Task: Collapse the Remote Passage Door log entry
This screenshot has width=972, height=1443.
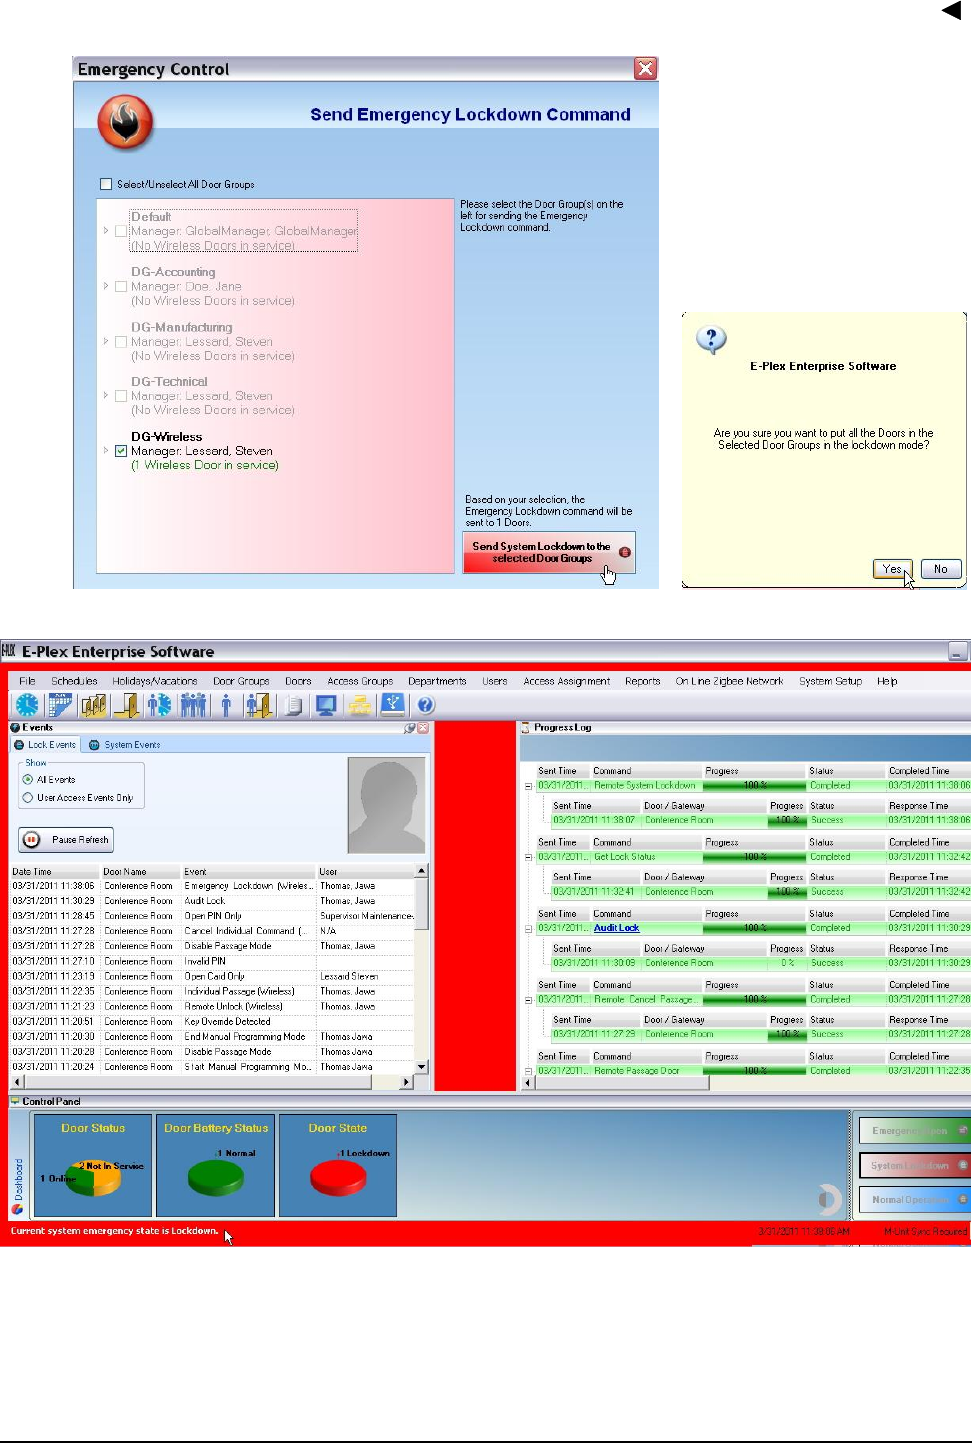Action: [x=529, y=1071]
